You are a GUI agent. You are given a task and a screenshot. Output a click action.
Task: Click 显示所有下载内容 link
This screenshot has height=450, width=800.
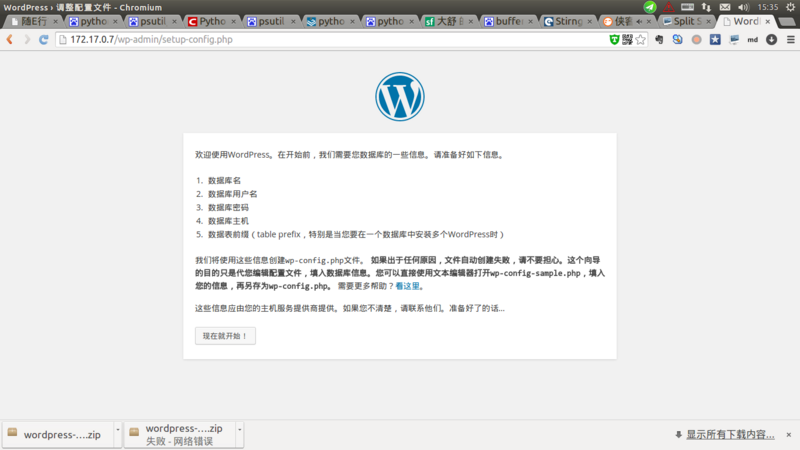(730, 435)
